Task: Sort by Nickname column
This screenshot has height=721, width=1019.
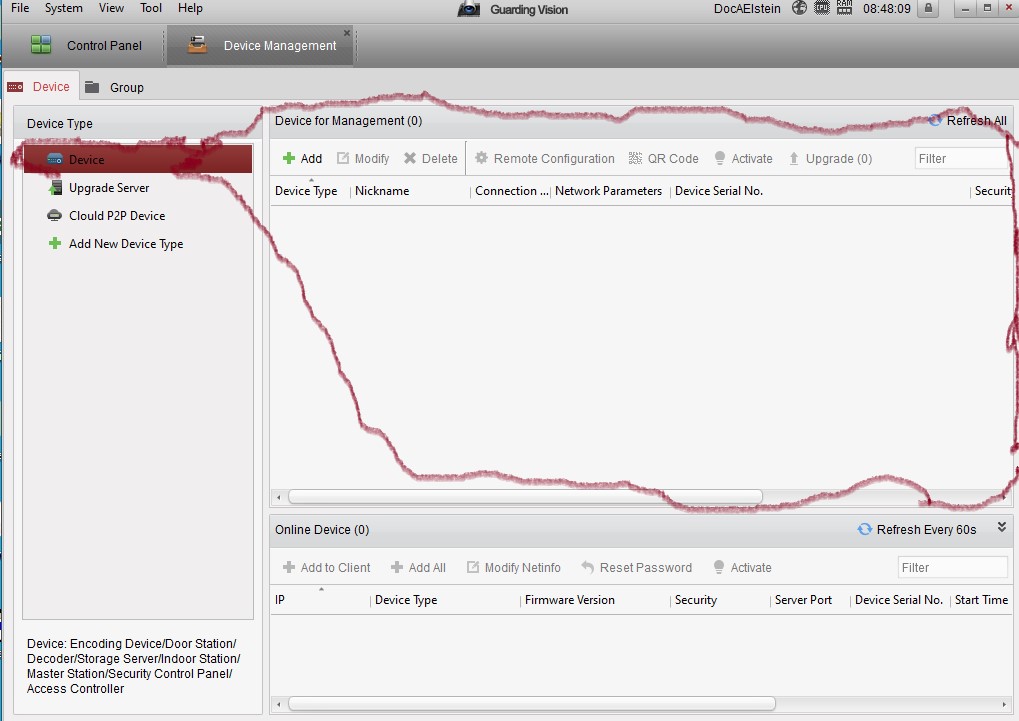Action: (382, 191)
